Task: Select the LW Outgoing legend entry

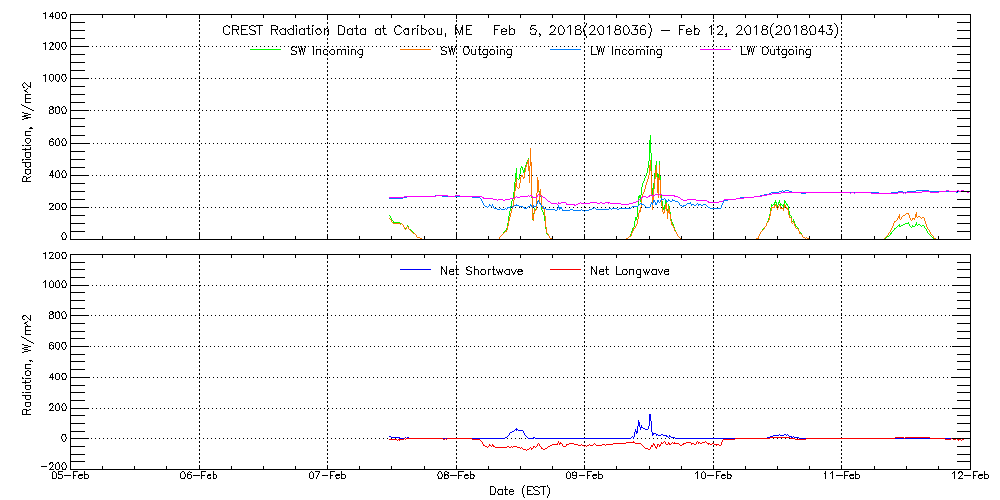Action: [775, 52]
